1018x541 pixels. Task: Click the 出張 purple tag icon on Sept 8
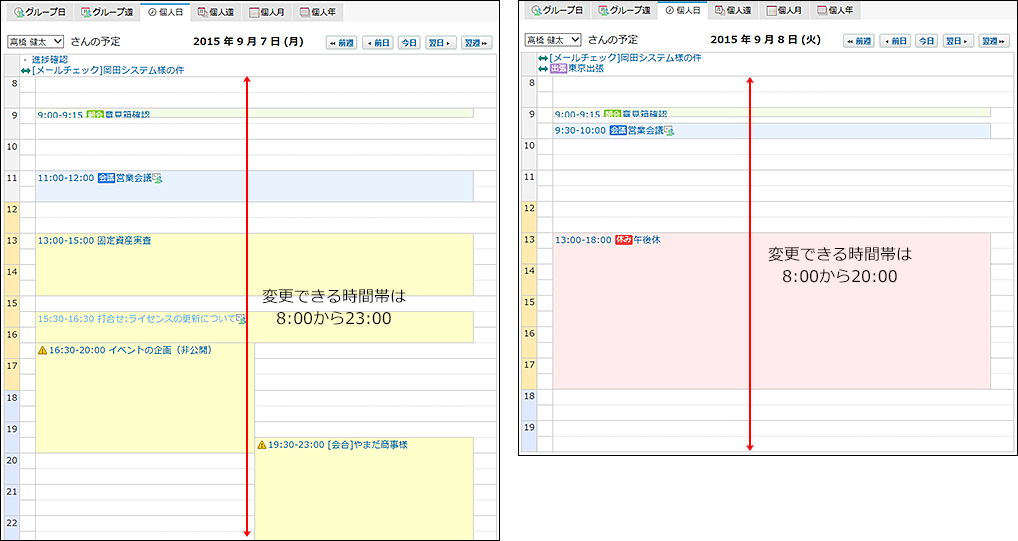pyautogui.click(x=558, y=68)
